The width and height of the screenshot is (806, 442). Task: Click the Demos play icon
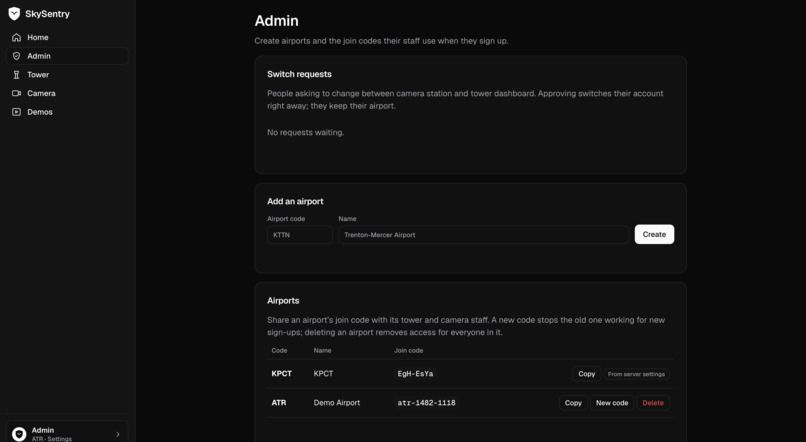point(16,112)
